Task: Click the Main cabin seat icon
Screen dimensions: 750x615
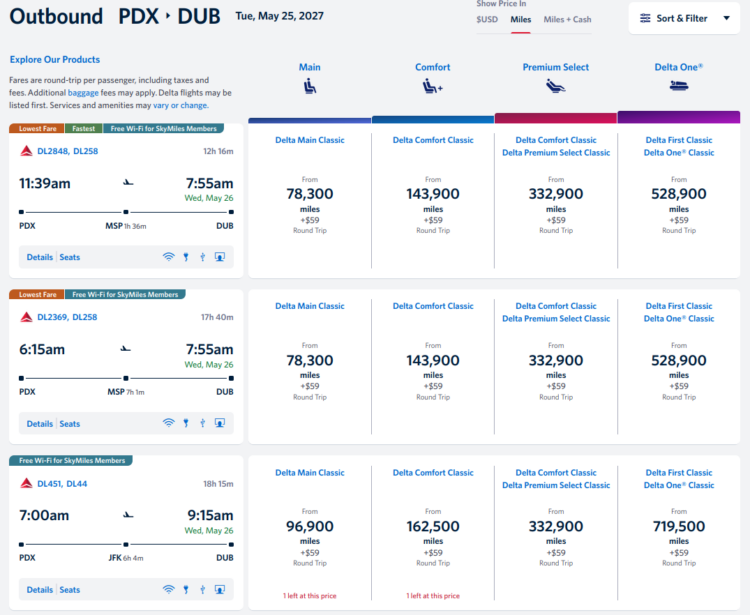Action: coord(309,87)
